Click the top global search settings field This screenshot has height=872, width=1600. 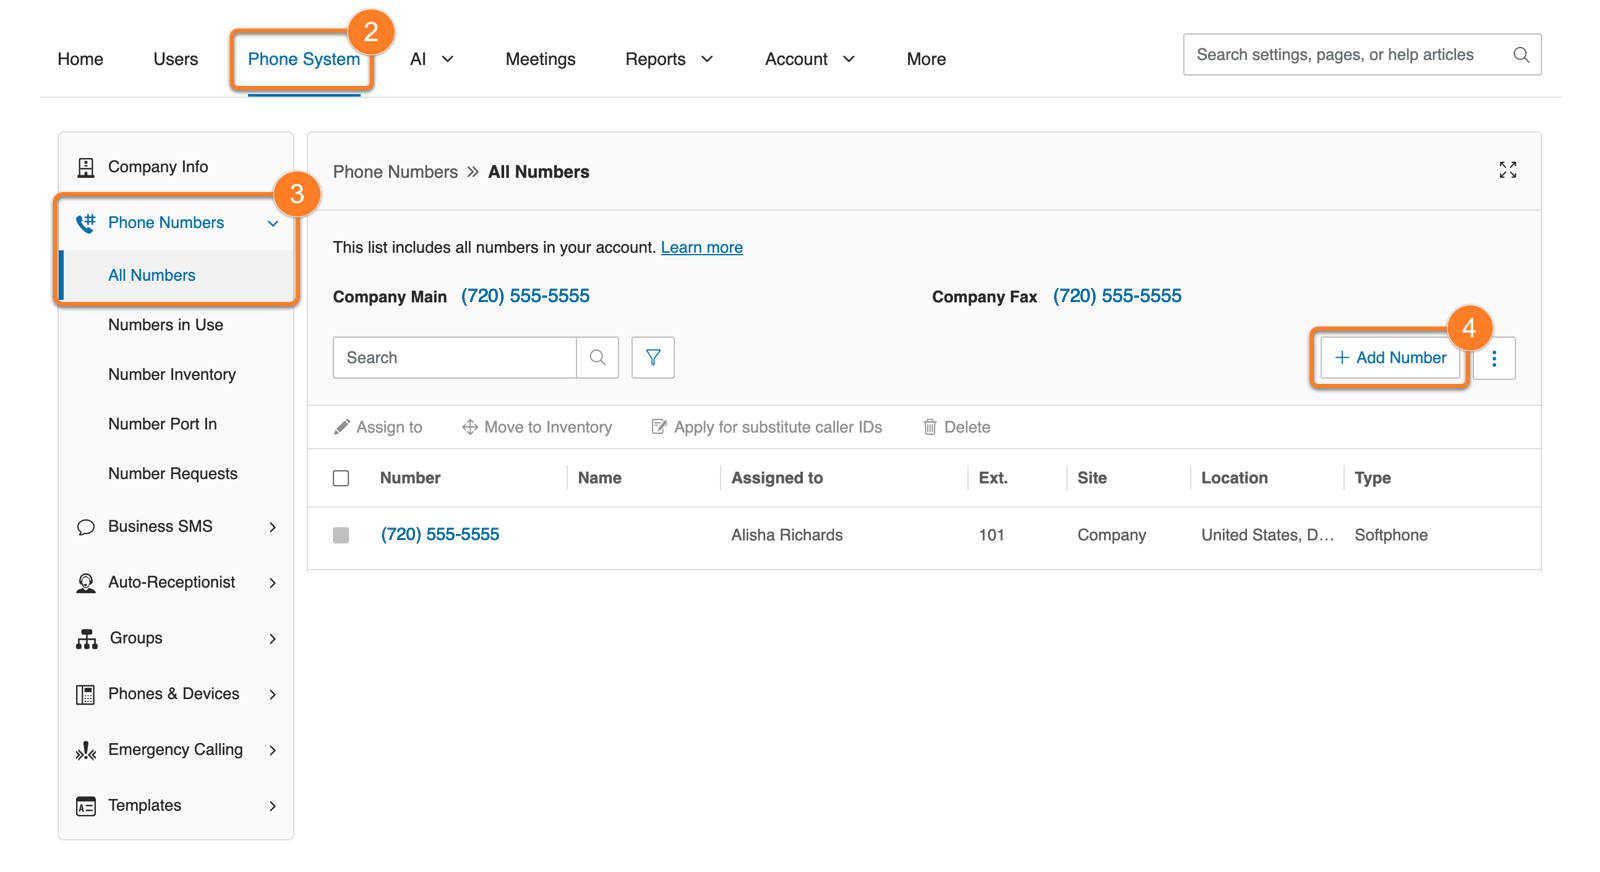tap(1345, 55)
